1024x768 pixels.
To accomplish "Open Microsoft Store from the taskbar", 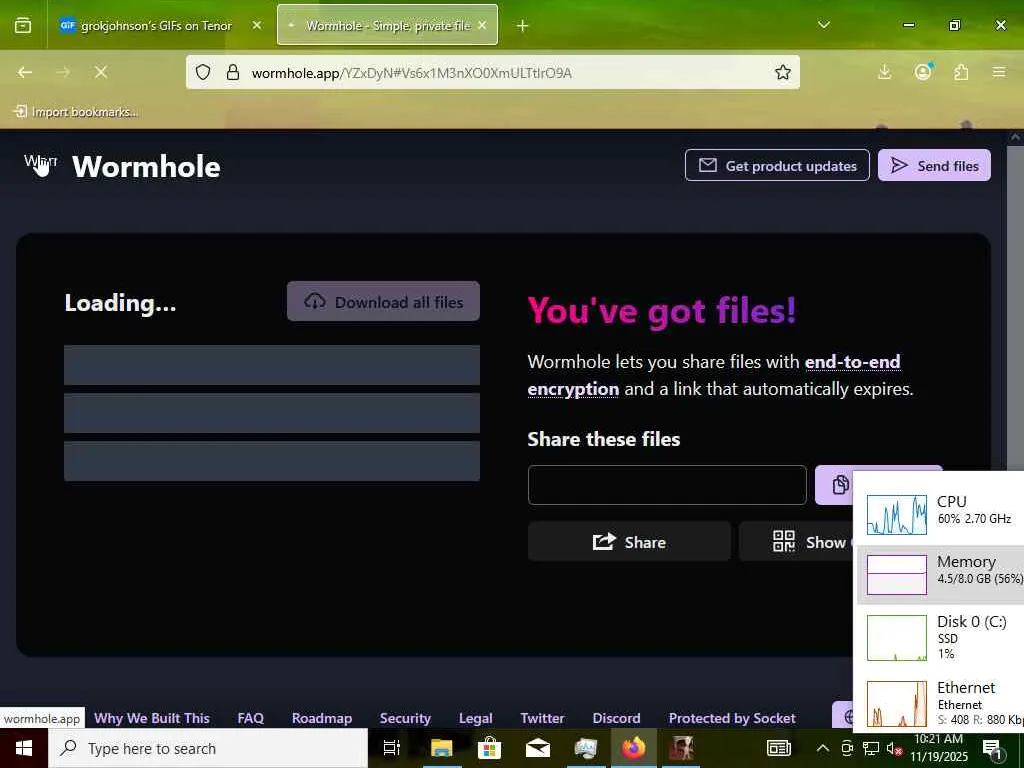I will click(x=489, y=748).
